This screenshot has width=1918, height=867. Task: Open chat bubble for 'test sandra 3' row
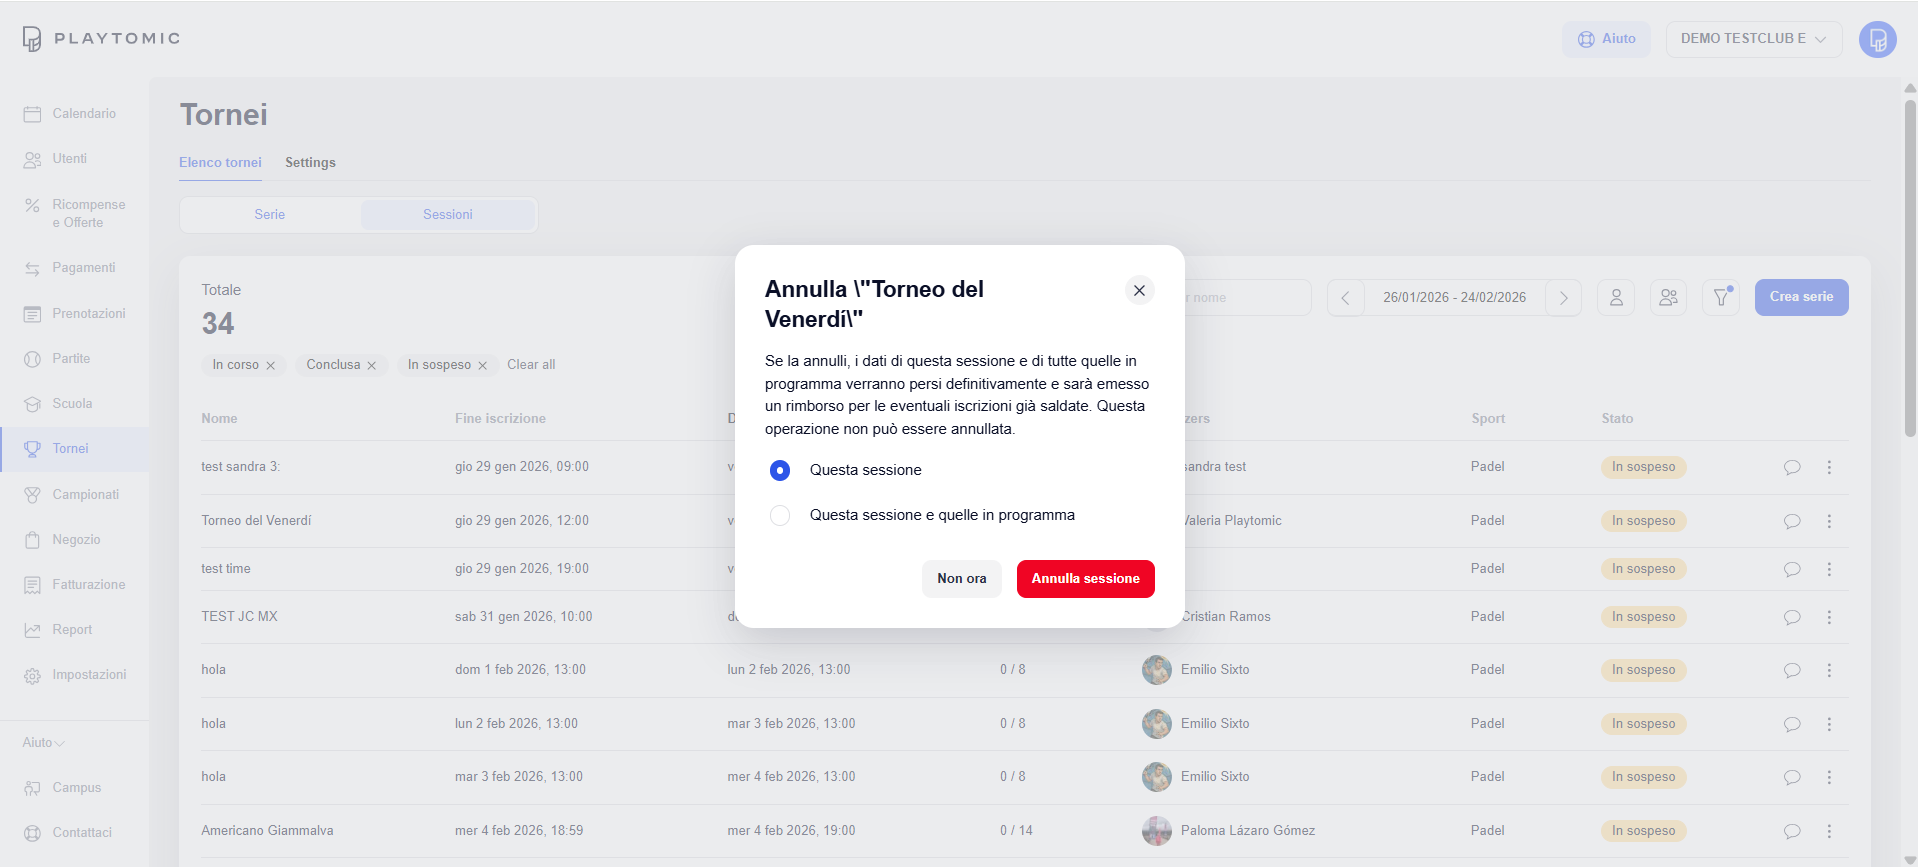(x=1792, y=467)
